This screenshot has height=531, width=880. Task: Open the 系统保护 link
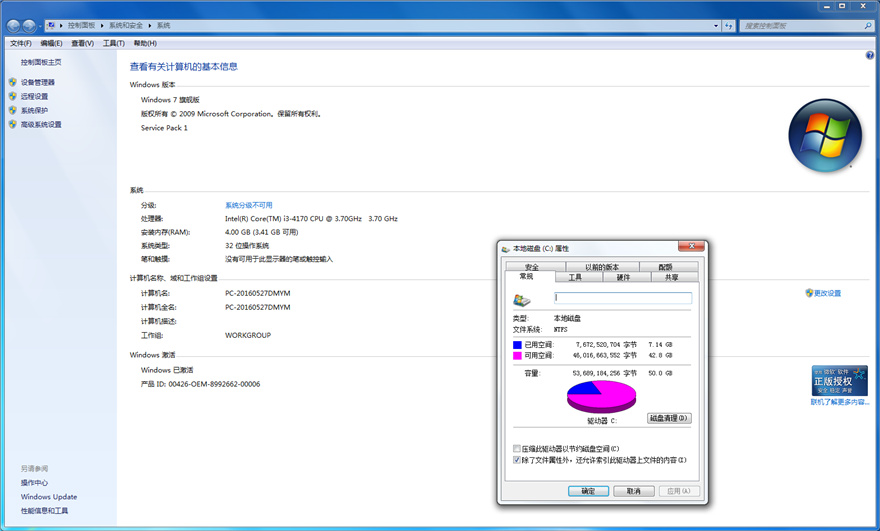(x=34, y=110)
